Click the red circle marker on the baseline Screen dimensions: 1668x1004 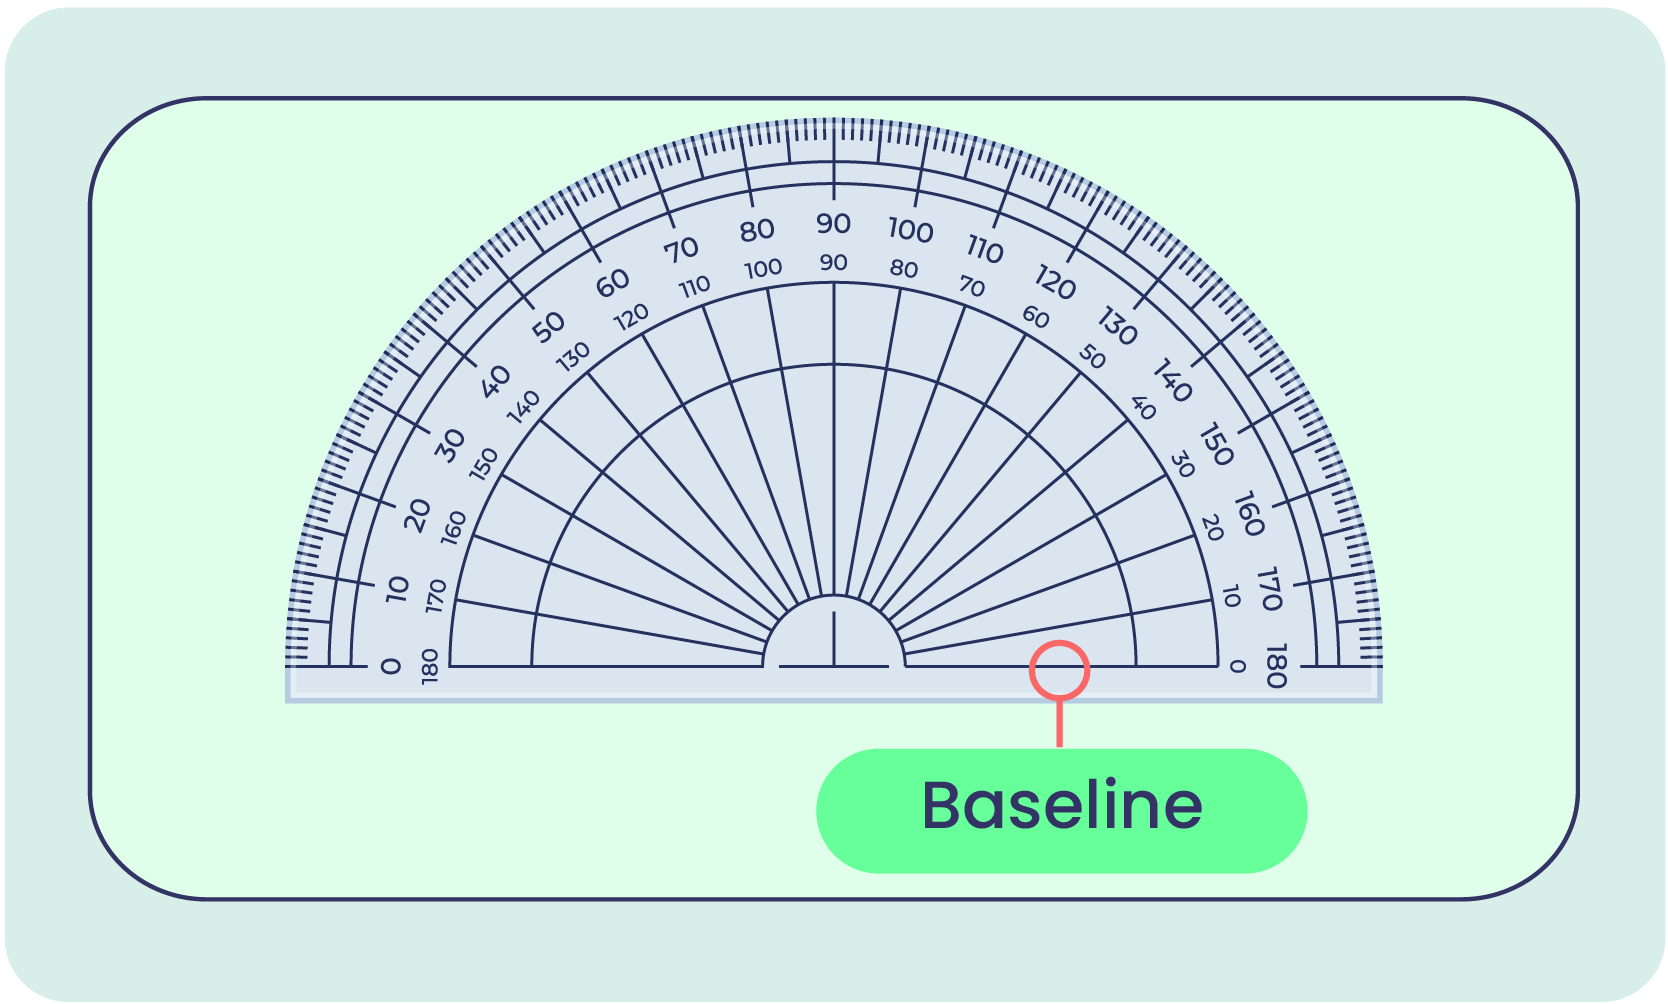(x=1059, y=670)
